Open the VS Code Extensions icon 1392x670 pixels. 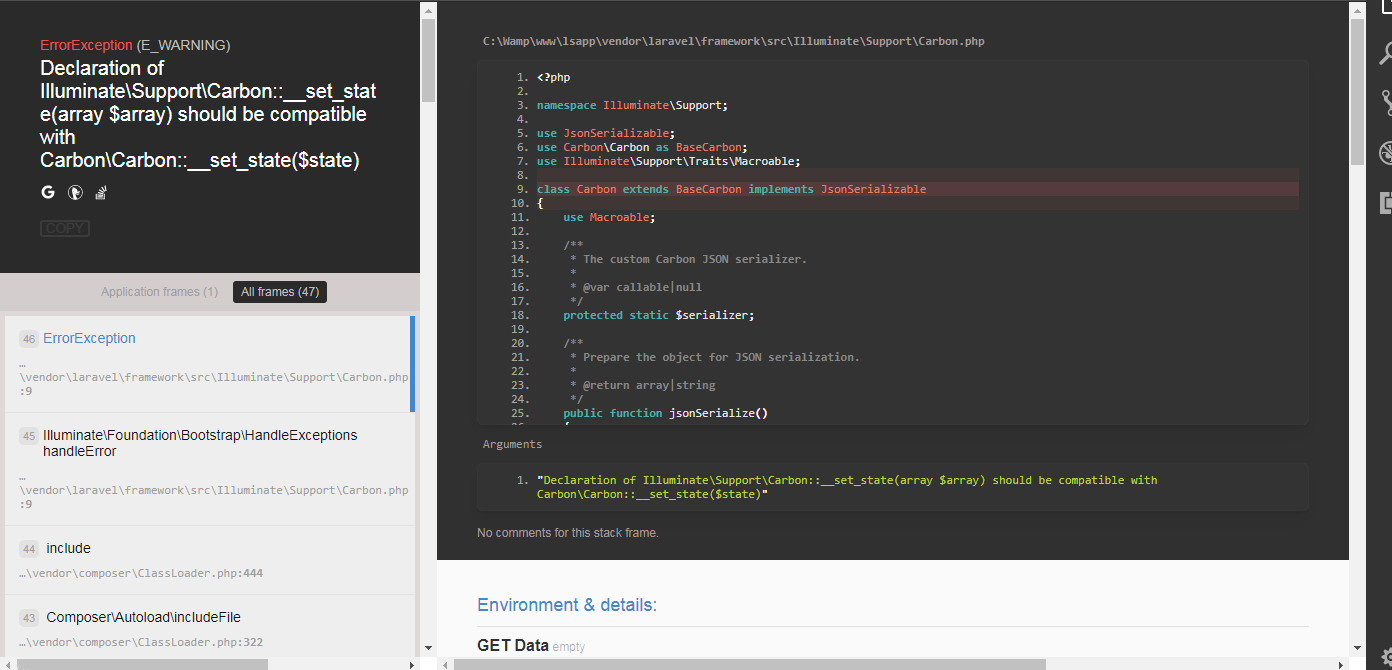coord(1385,202)
